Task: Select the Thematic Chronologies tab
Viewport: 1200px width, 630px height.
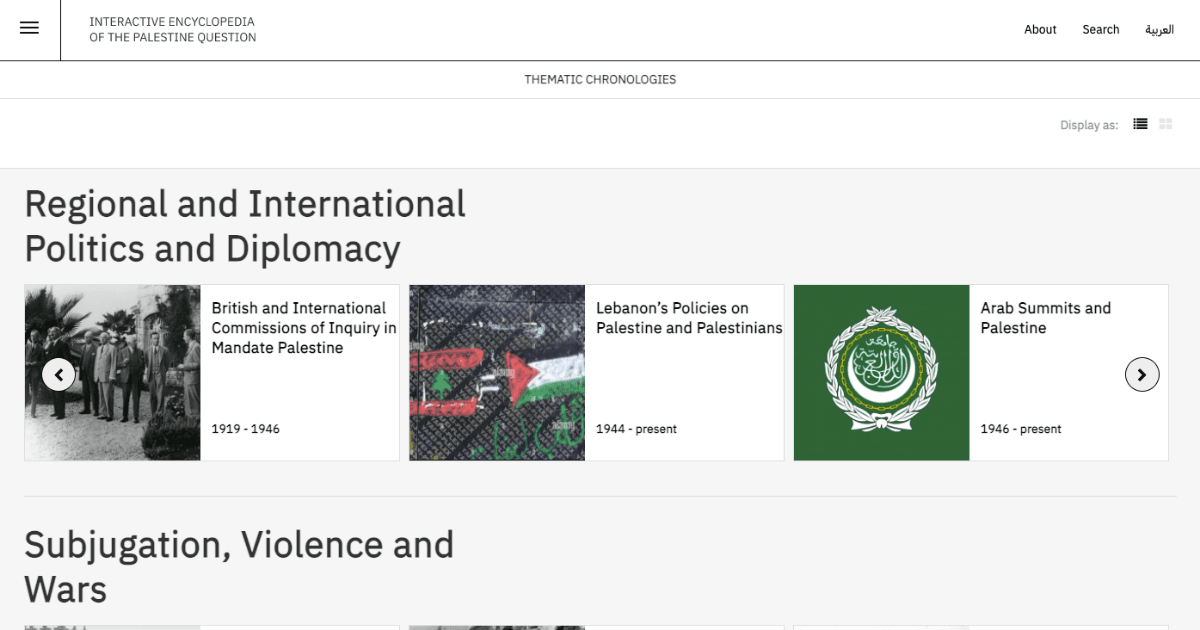Action: coord(600,80)
